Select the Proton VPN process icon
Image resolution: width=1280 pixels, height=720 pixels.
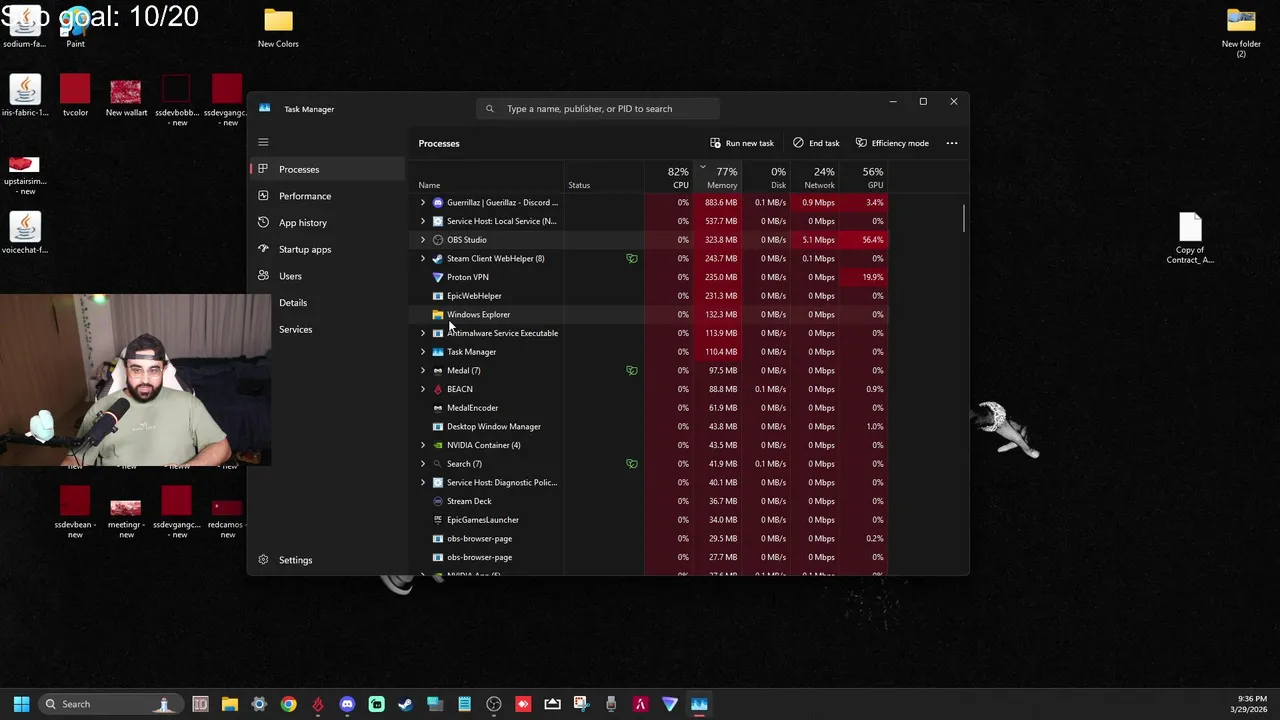(438, 277)
